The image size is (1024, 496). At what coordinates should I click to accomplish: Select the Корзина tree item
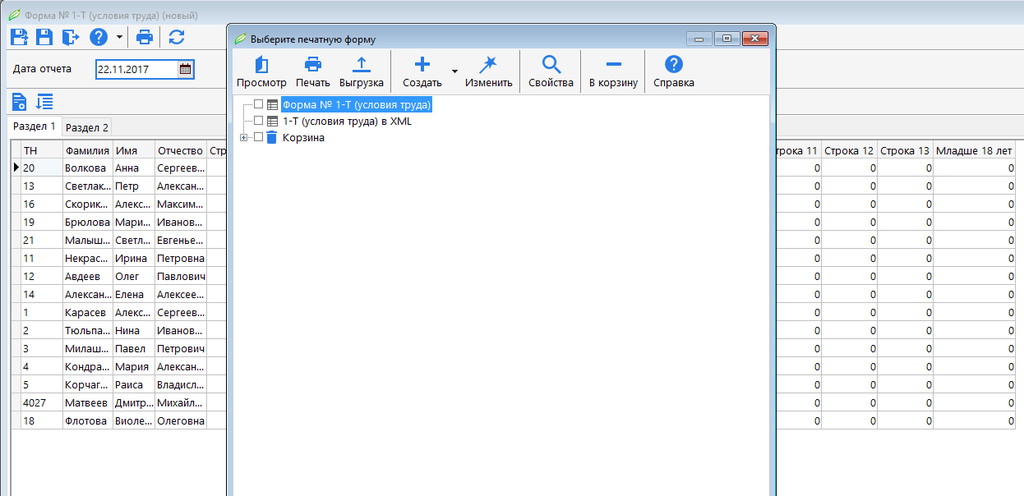click(x=304, y=138)
